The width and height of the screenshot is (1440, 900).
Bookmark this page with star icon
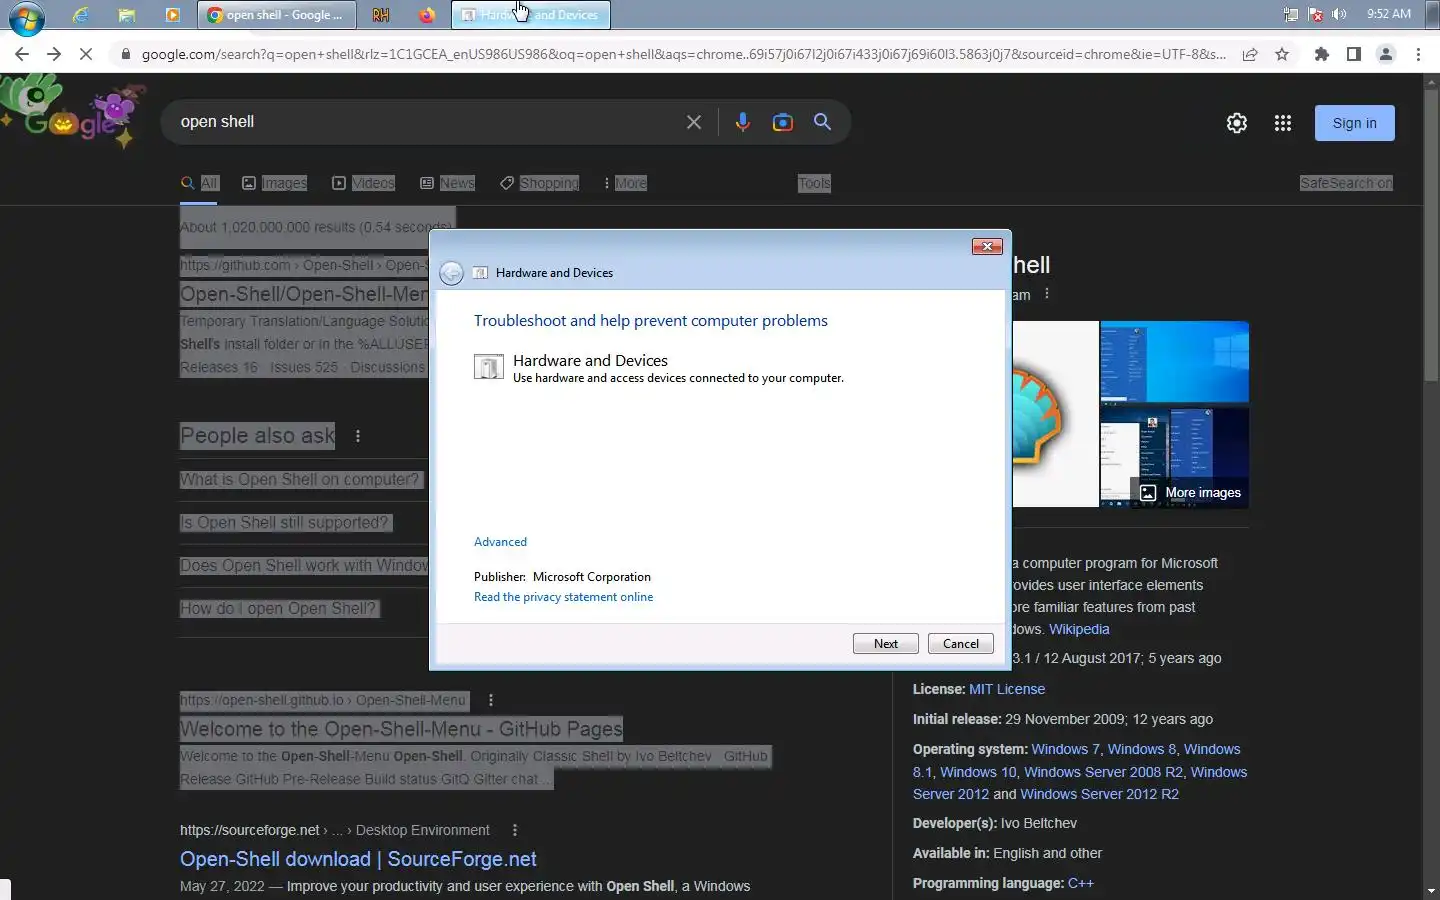(x=1282, y=54)
